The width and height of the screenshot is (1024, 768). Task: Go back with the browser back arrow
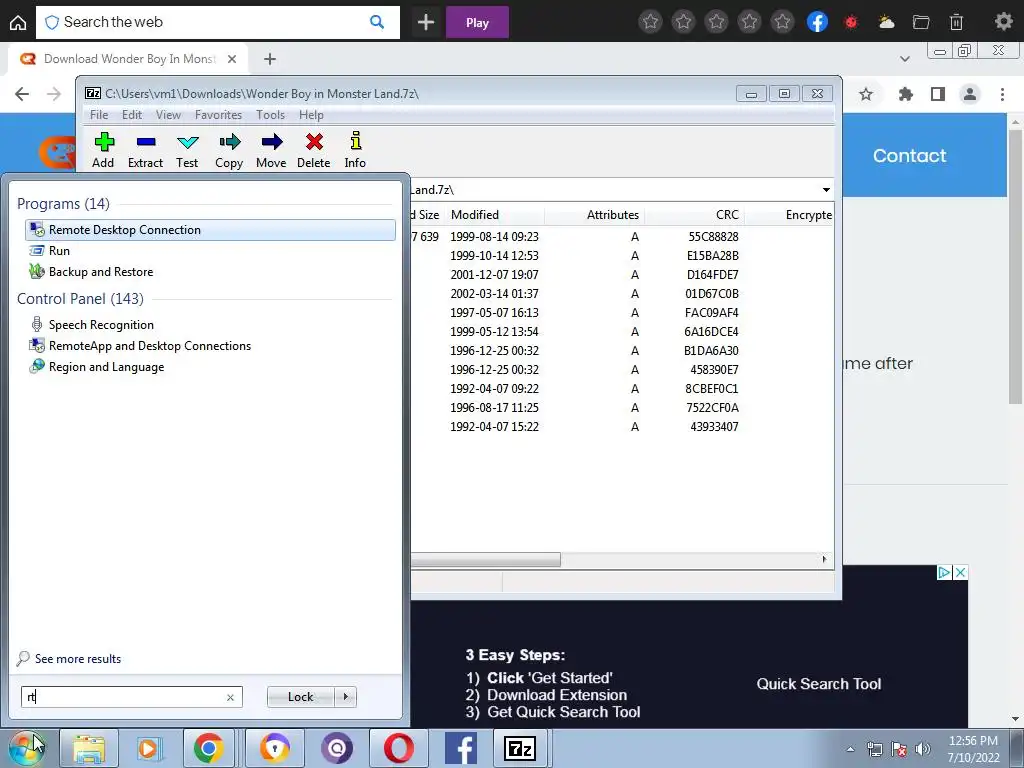point(22,94)
